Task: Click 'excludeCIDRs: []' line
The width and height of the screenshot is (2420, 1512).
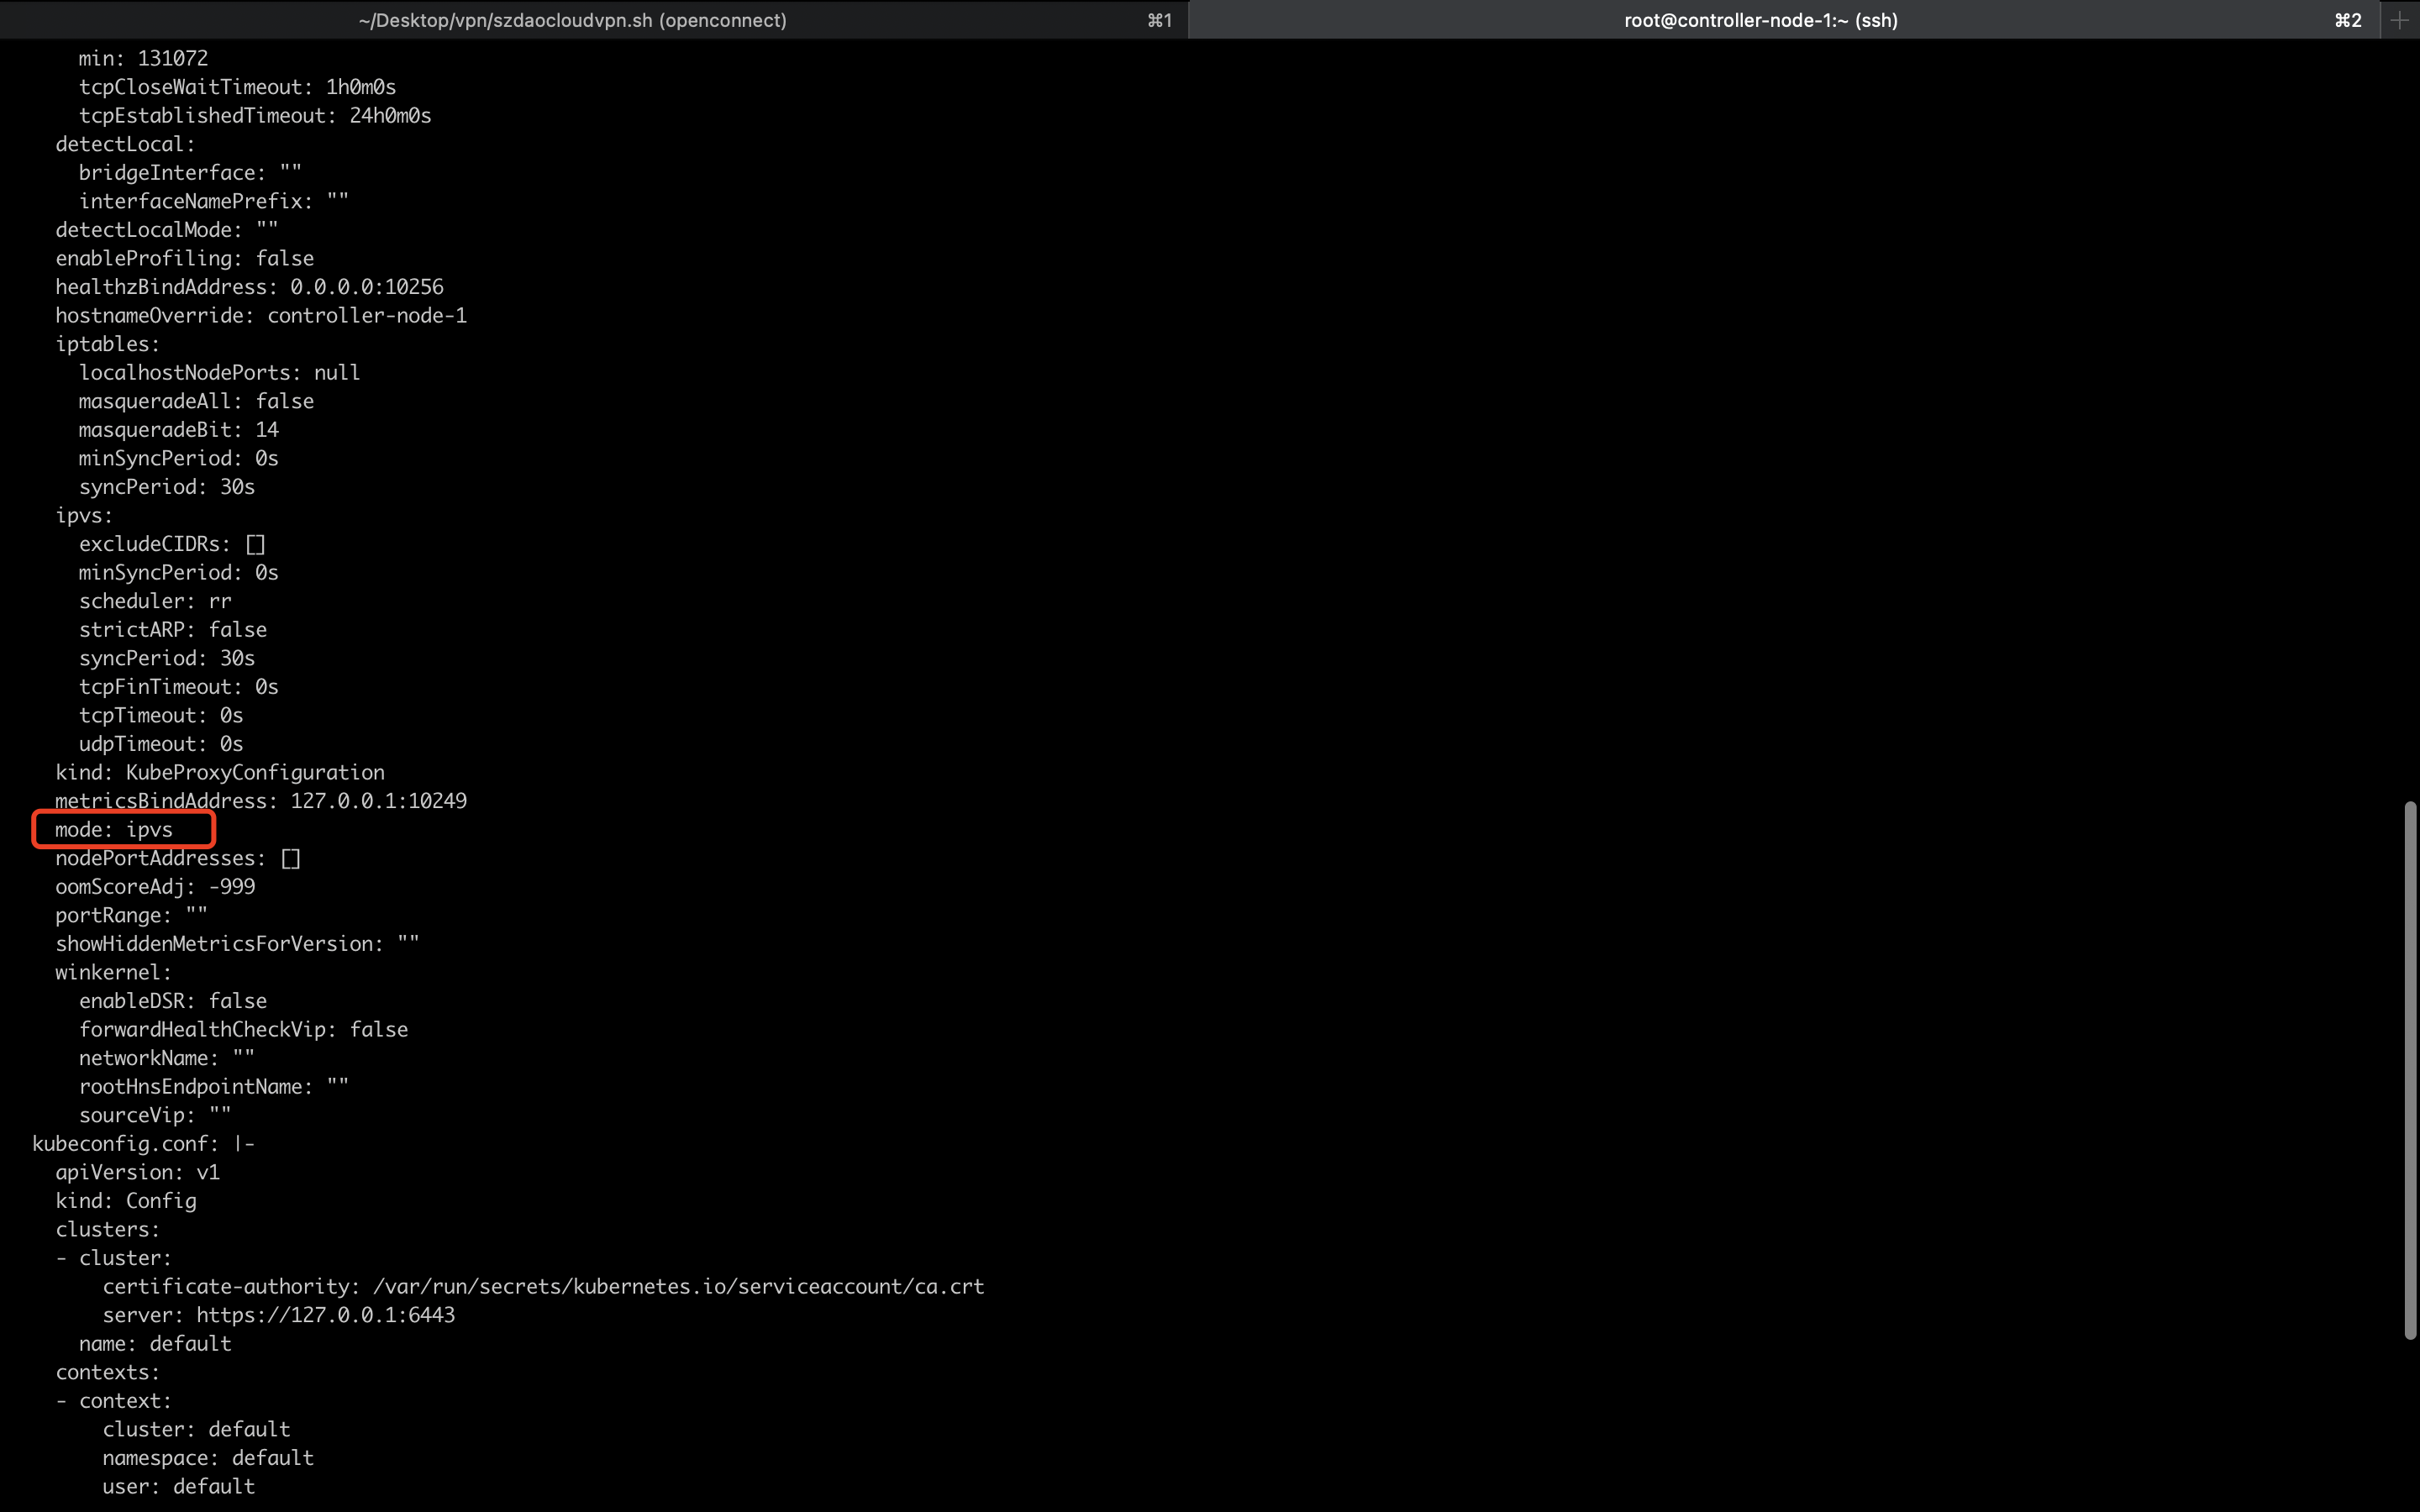Action: tap(172, 544)
